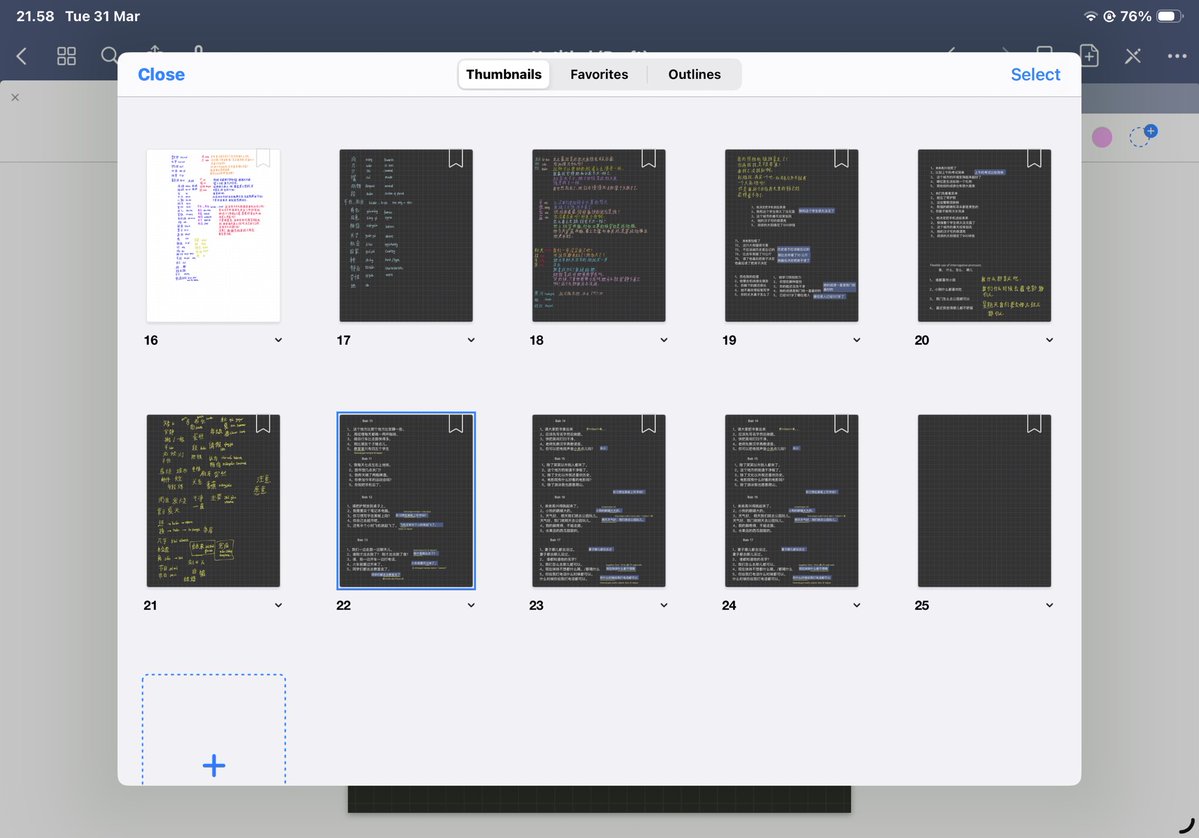Image resolution: width=1199 pixels, height=838 pixels.
Task: Expand options chevron for page 21
Action: tap(278, 606)
